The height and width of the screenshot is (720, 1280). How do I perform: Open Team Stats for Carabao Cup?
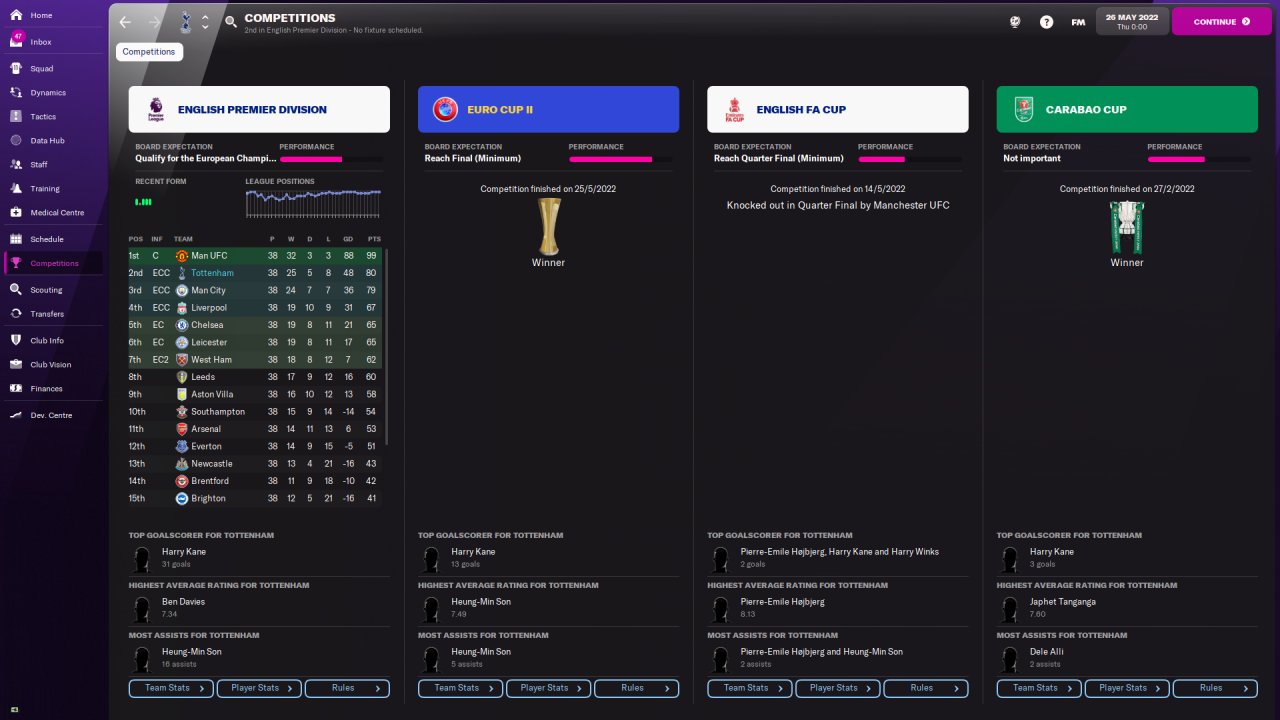[1039, 688]
